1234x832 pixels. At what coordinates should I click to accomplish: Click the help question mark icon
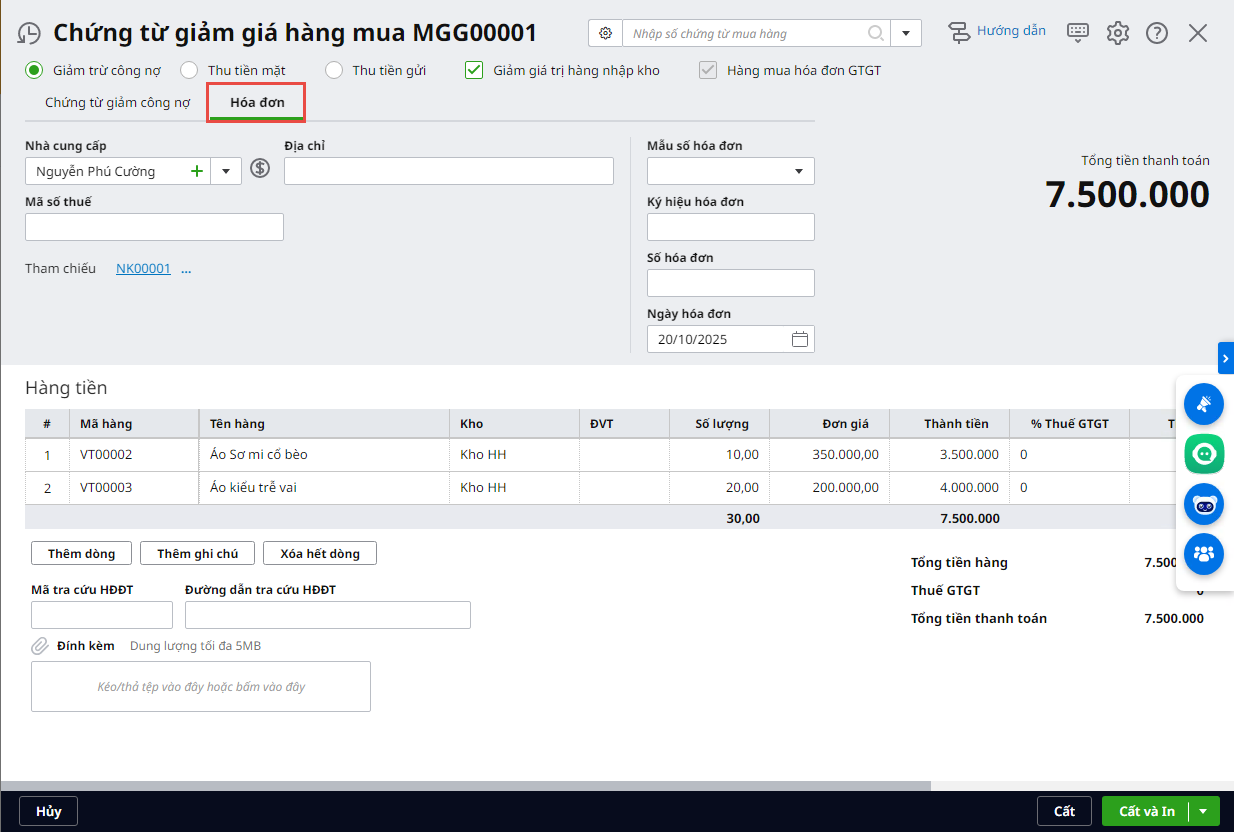(x=1157, y=33)
